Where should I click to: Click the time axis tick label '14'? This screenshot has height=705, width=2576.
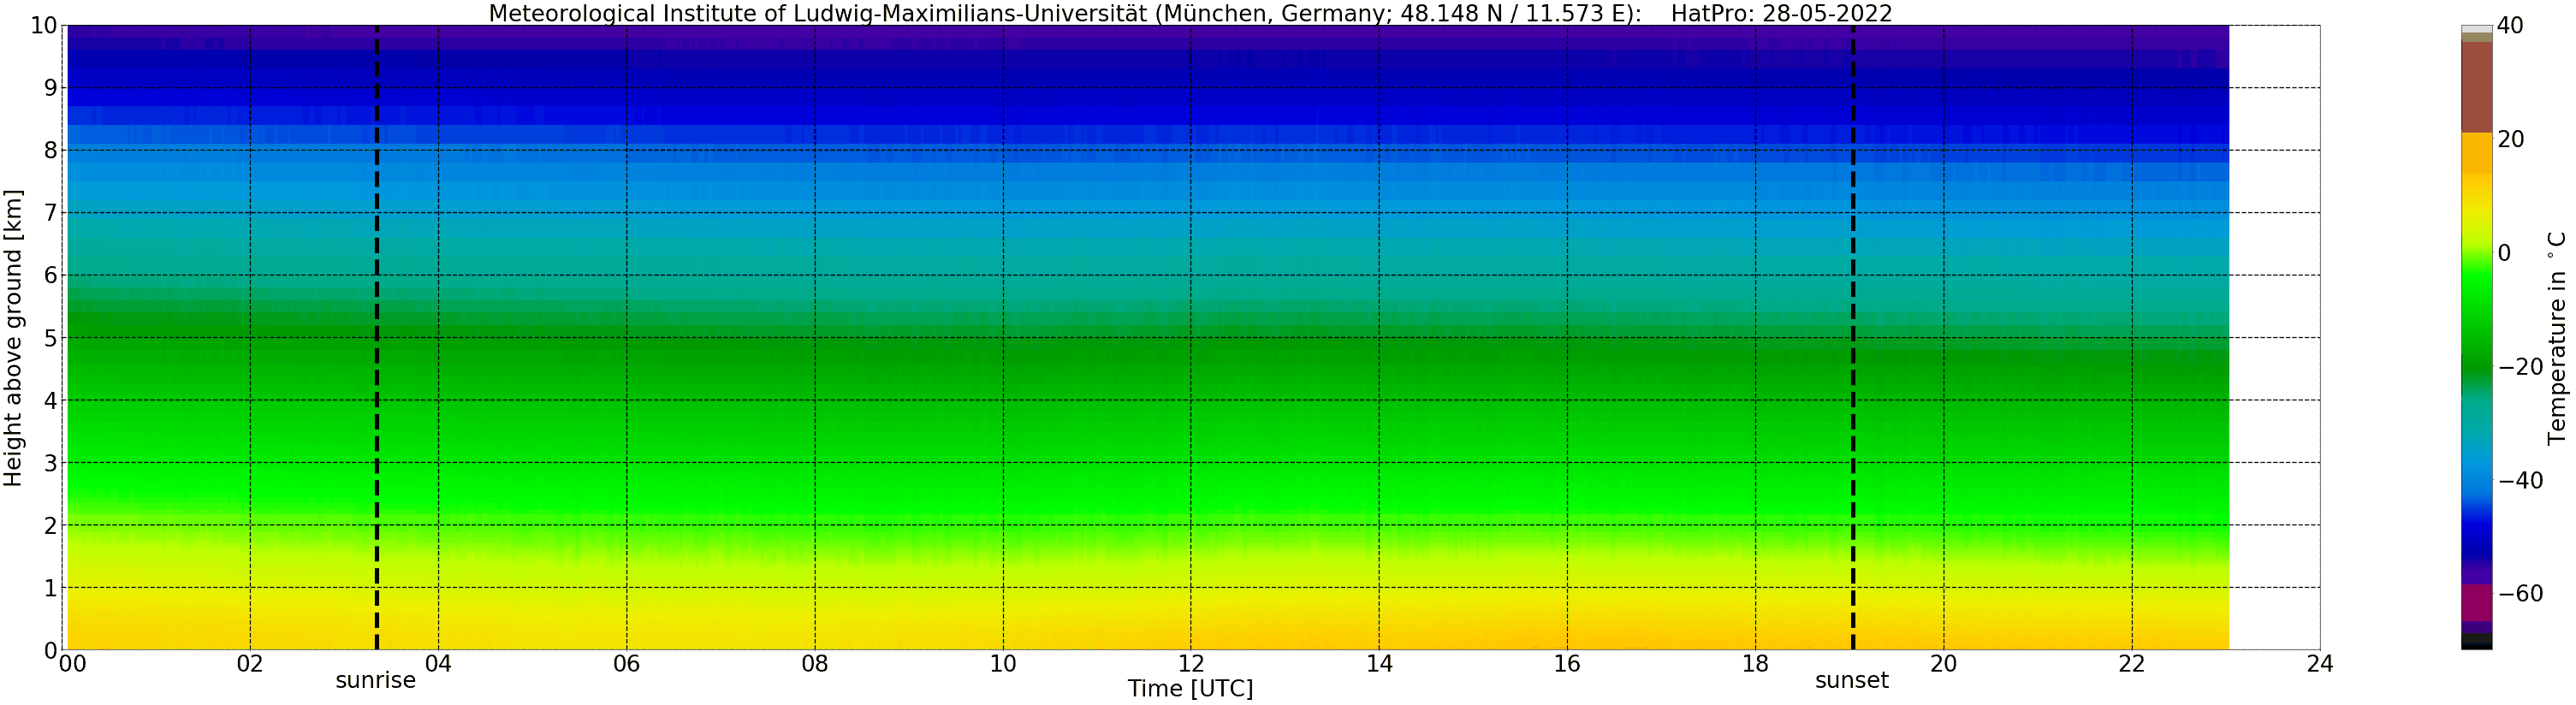click(x=1379, y=663)
